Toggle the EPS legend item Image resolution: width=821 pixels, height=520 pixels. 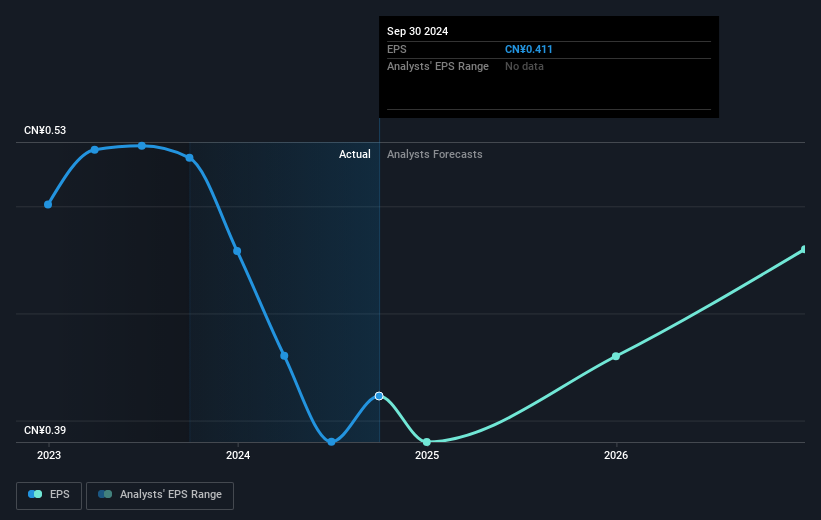pyautogui.click(x=49, y=495)
